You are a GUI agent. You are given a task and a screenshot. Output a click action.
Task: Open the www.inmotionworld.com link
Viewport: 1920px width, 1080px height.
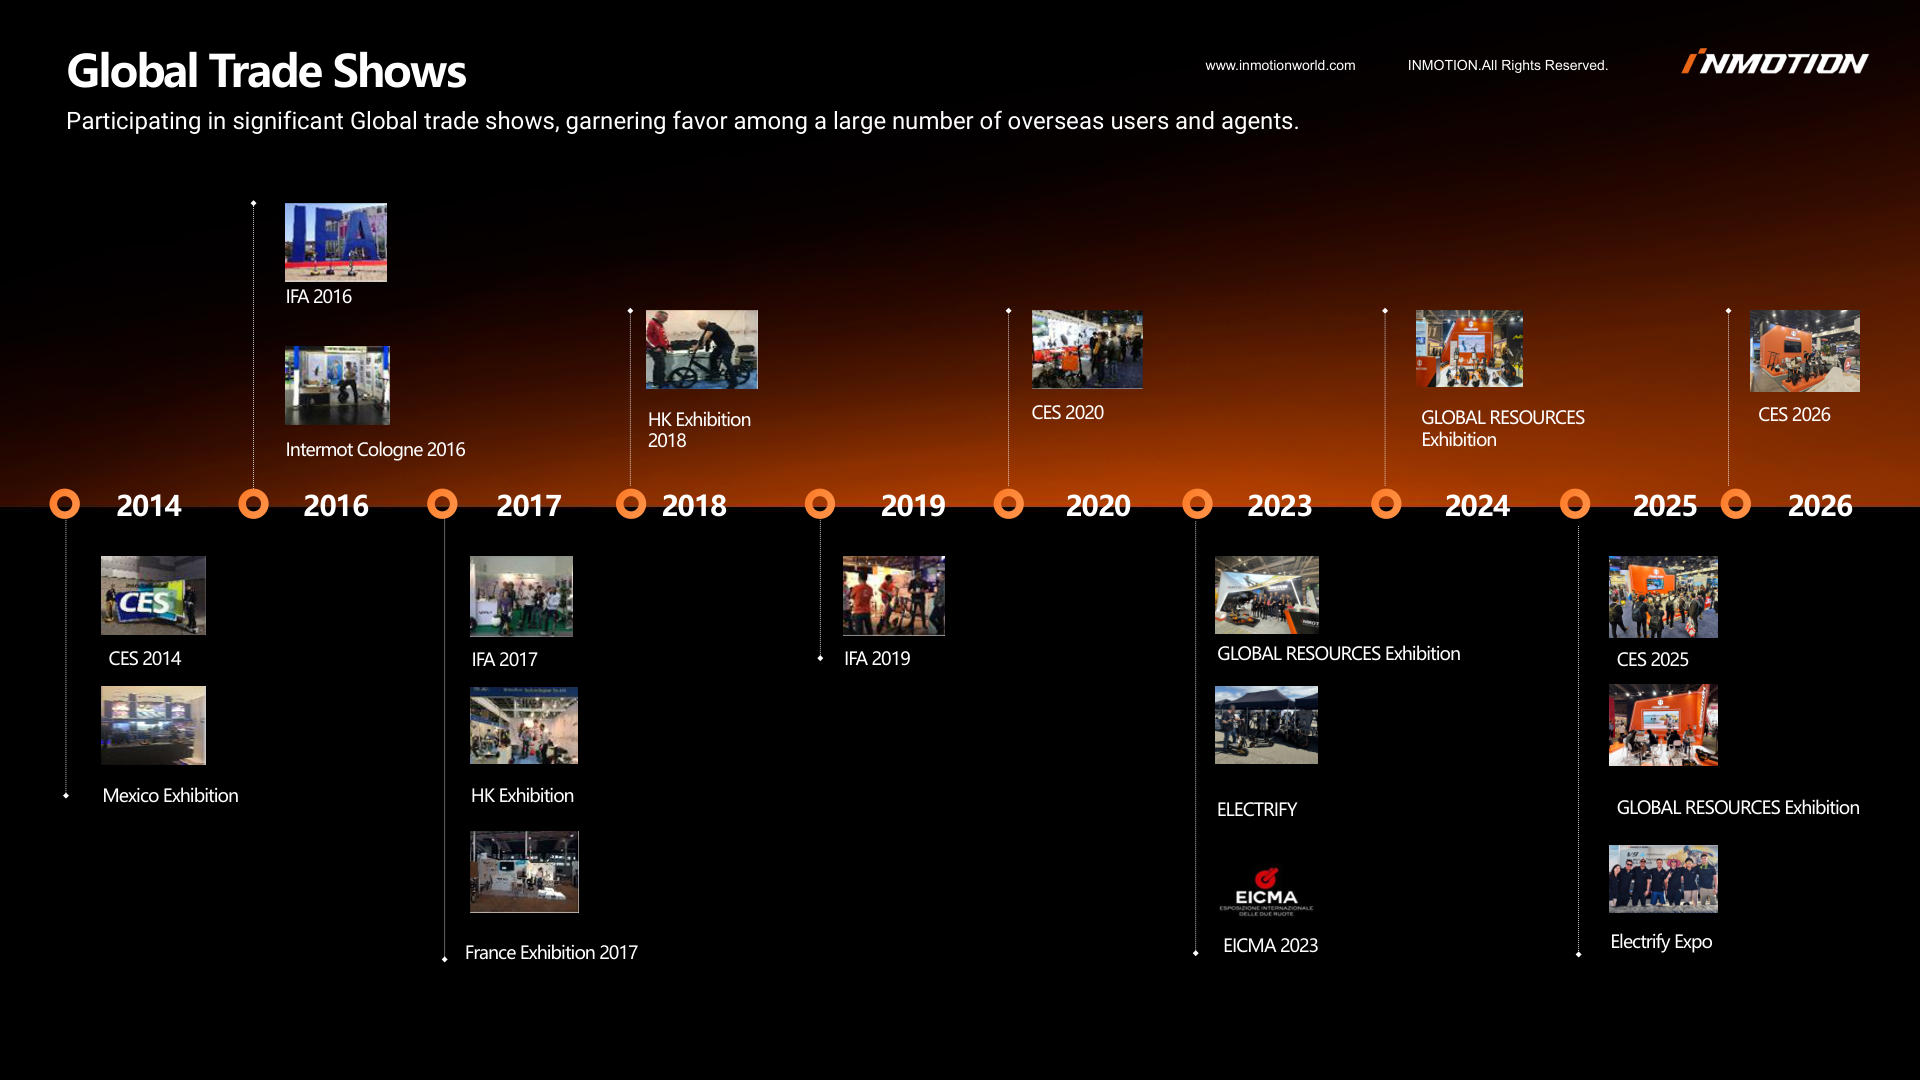[x=1280, y=65]
